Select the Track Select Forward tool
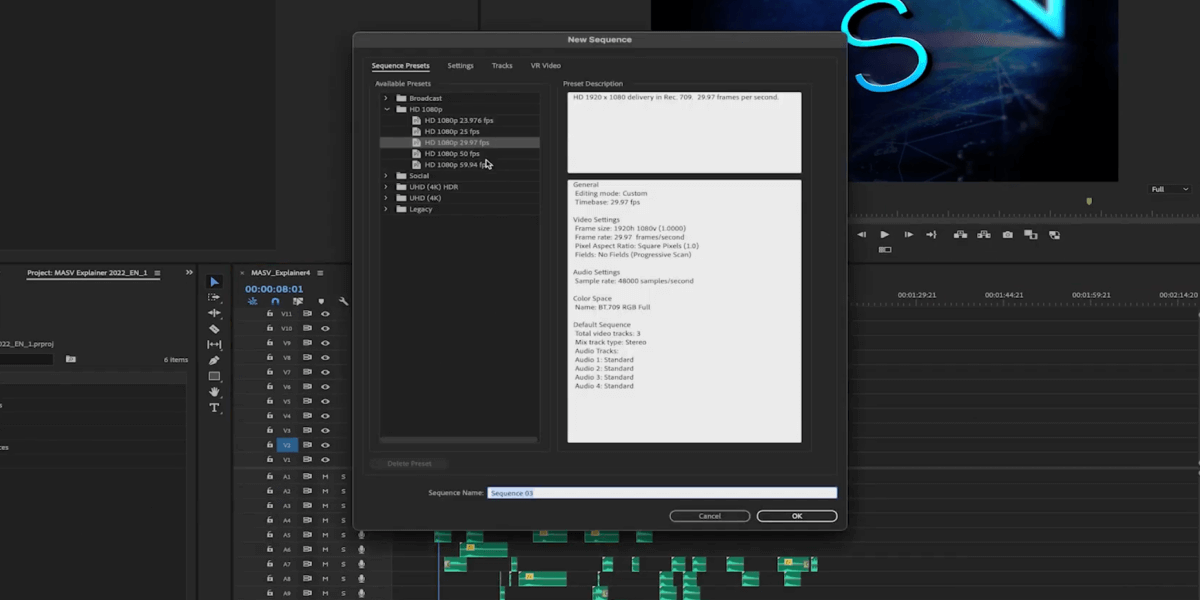The height and width of the screenshot is (600, 1200). tap(214, 297)
